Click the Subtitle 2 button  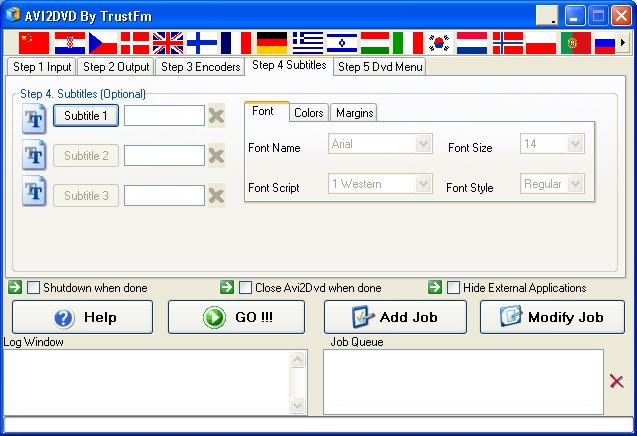point(86,156)
